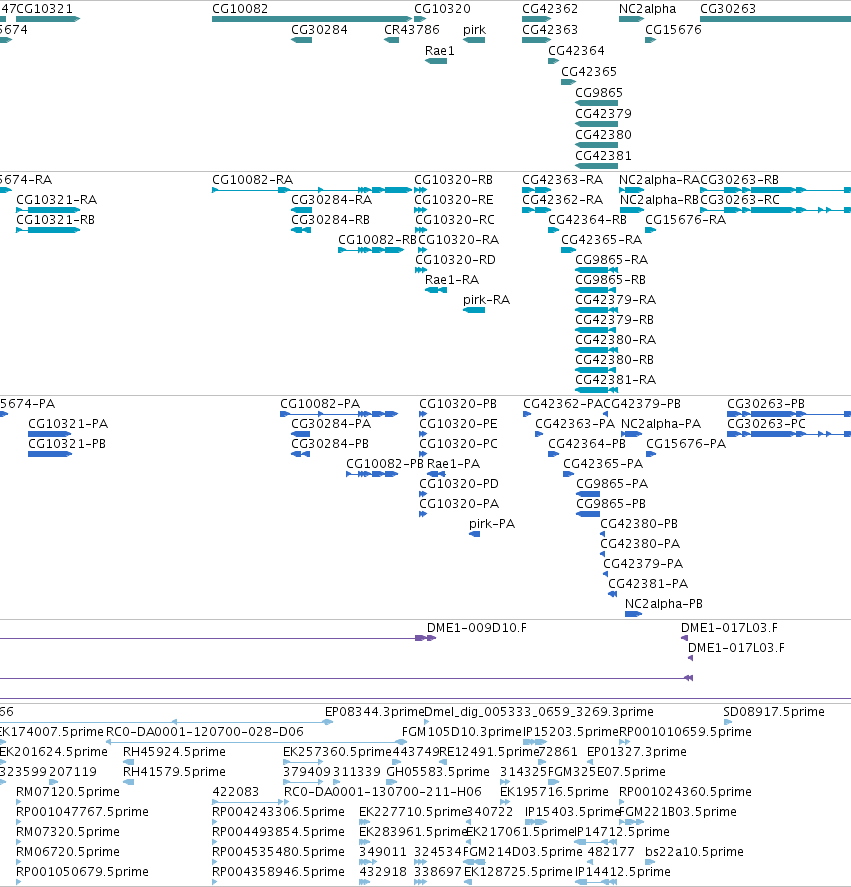The height and width of the screenshot is (887, 851).
Task: Click transcript pirk-RA
Action: click(474, 310)
